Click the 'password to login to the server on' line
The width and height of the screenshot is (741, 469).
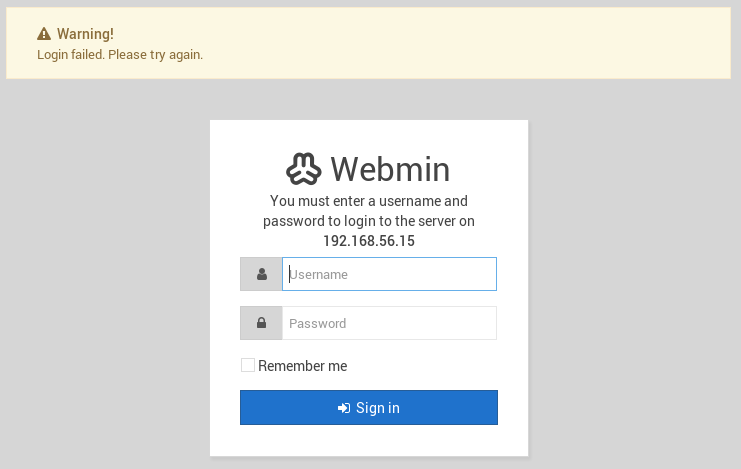click(x=369, y=221)
